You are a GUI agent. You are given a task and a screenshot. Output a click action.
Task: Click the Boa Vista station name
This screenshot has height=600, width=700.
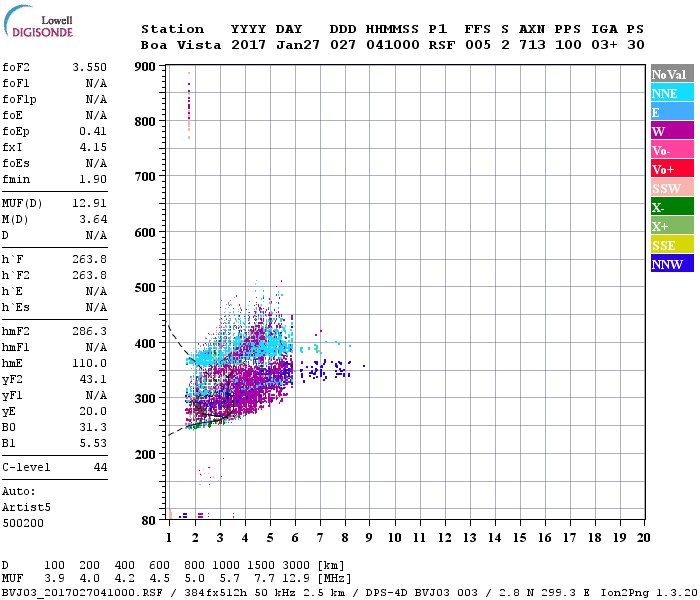point(181,45)
